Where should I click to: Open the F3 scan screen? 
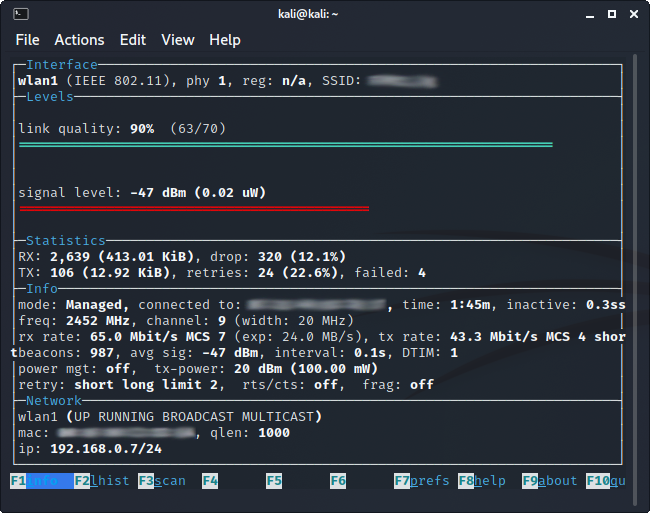point(162,481)
